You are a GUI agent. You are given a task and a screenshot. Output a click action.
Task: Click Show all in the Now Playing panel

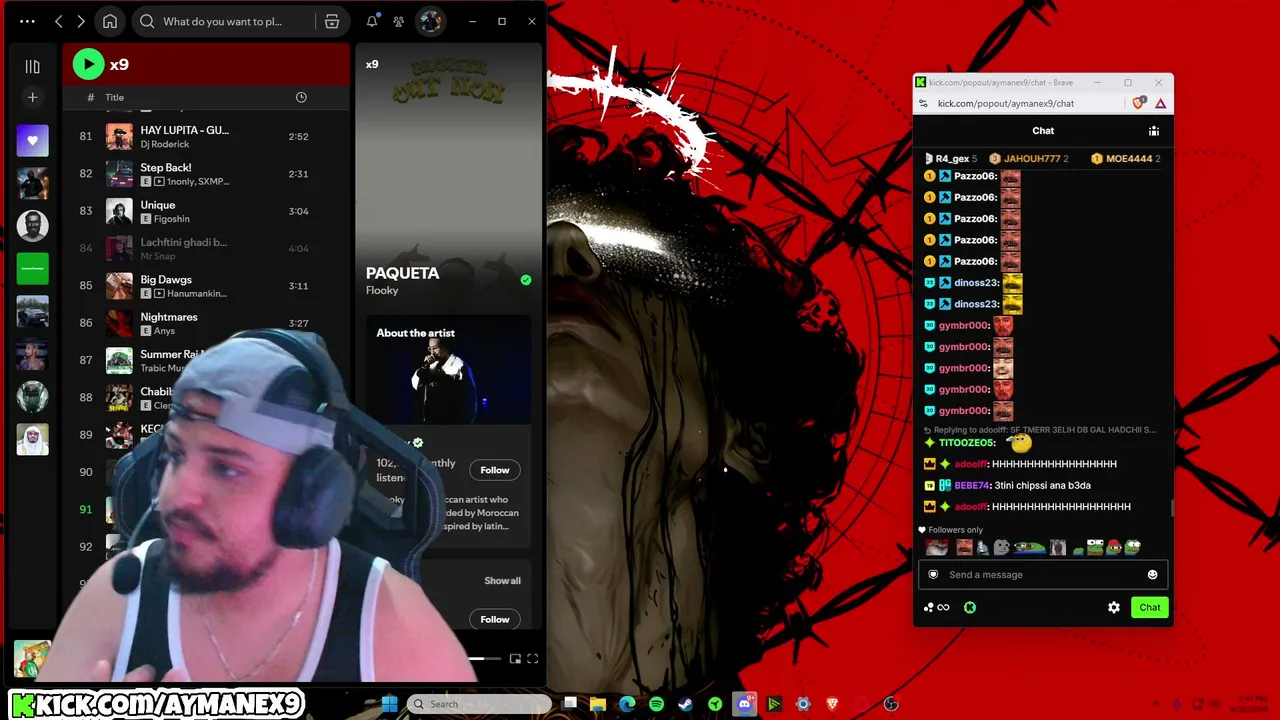coord(502,581)
